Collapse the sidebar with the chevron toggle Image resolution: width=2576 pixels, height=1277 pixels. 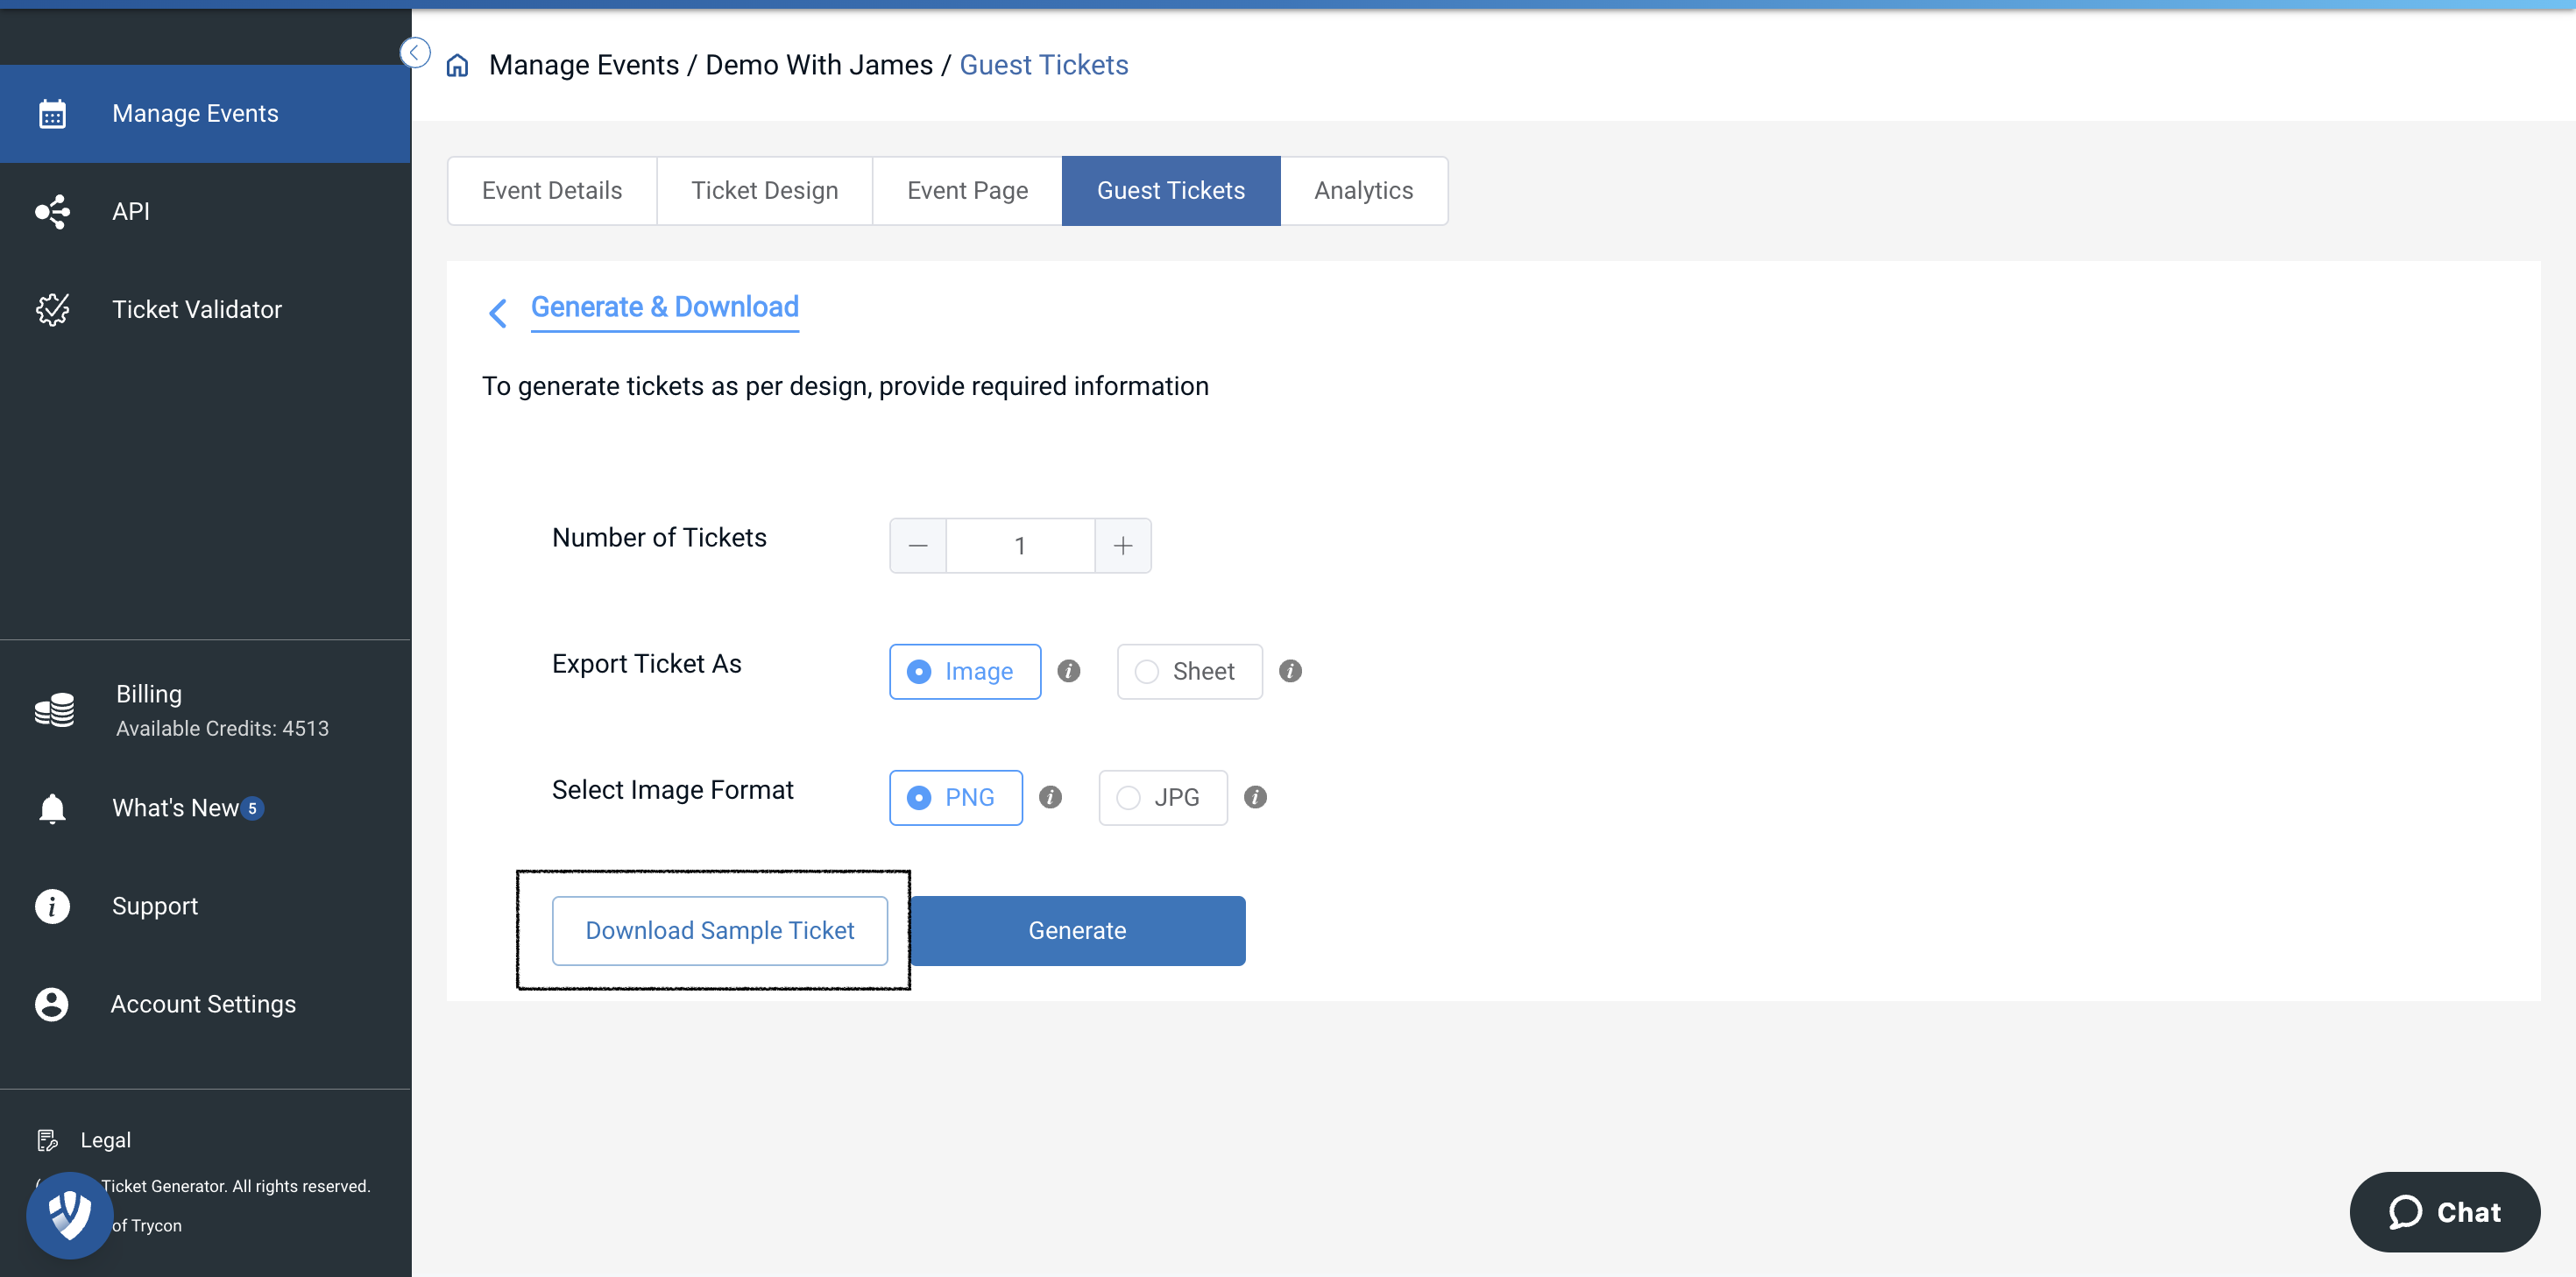(x=415, y=52)
